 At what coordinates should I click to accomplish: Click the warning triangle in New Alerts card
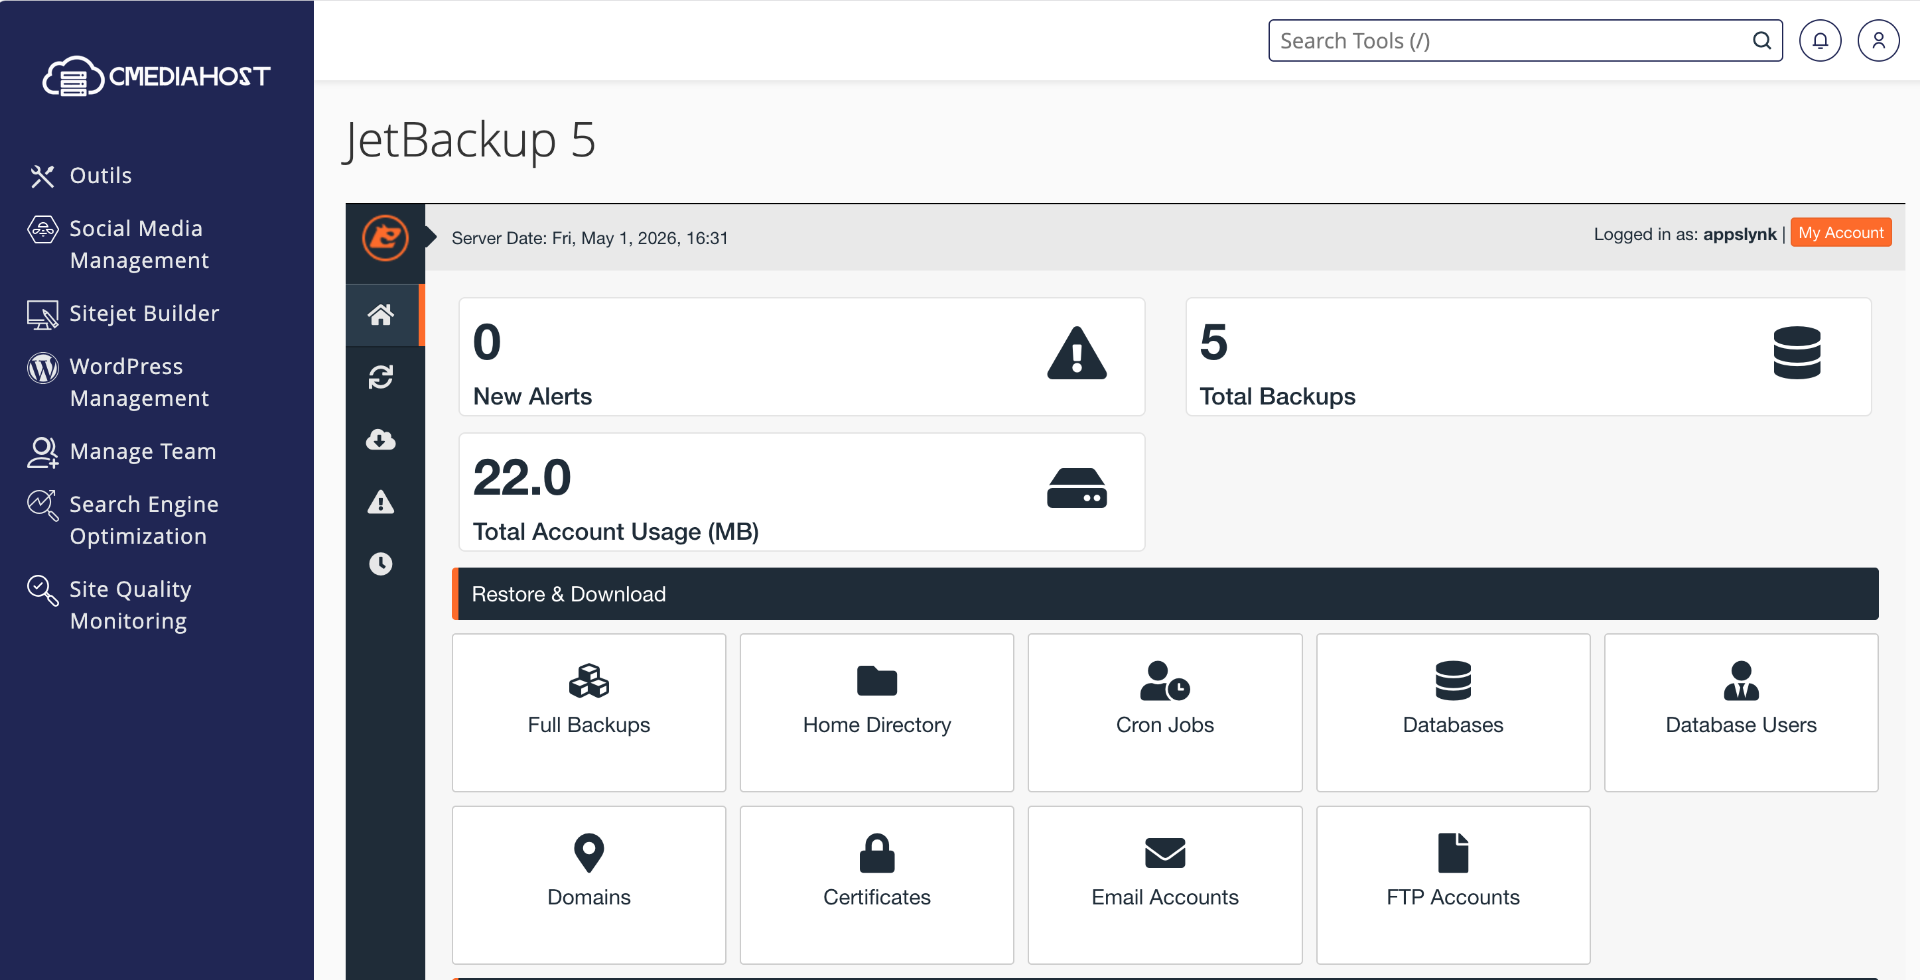[1077, 353]
